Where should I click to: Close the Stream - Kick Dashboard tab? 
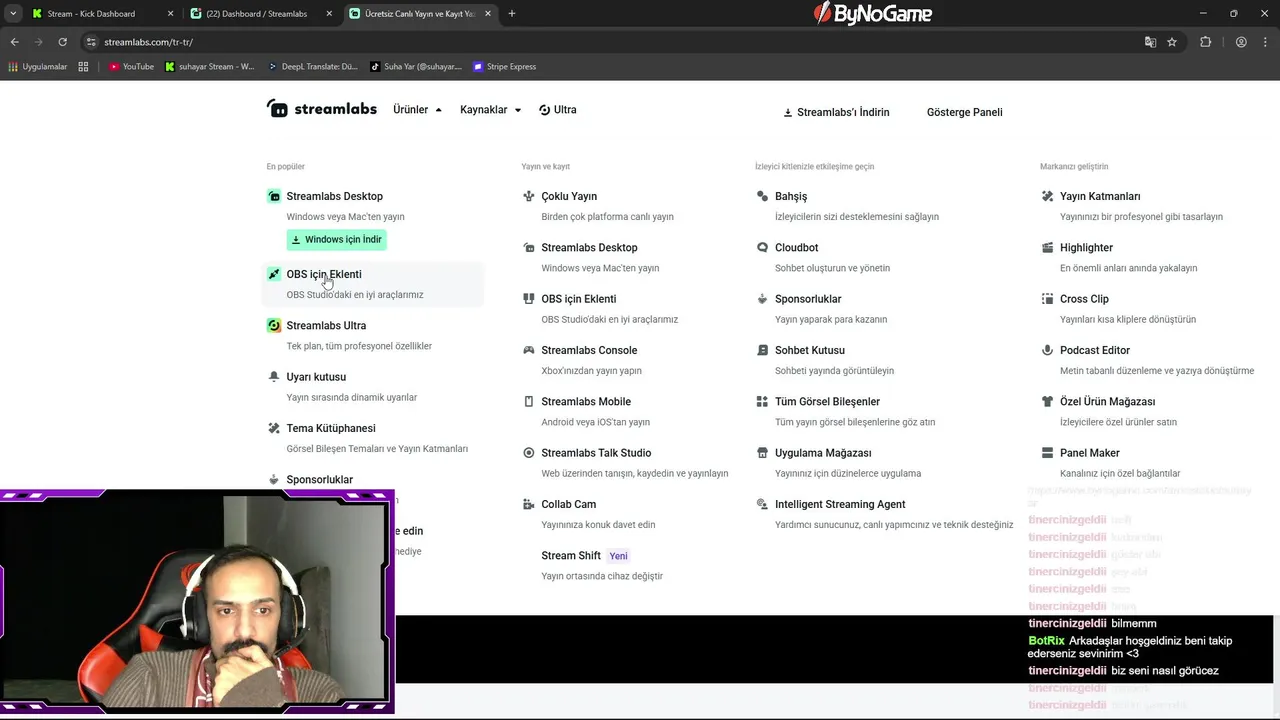(x=170, y=14)
